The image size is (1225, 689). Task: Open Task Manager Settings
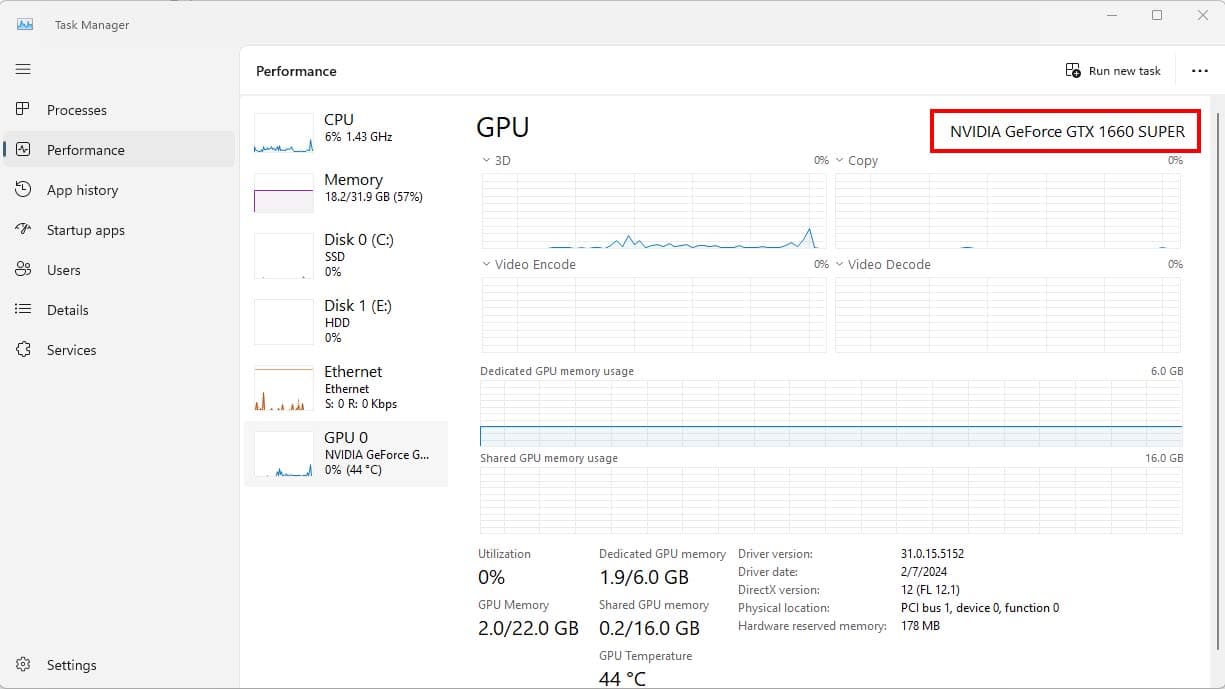23,664
